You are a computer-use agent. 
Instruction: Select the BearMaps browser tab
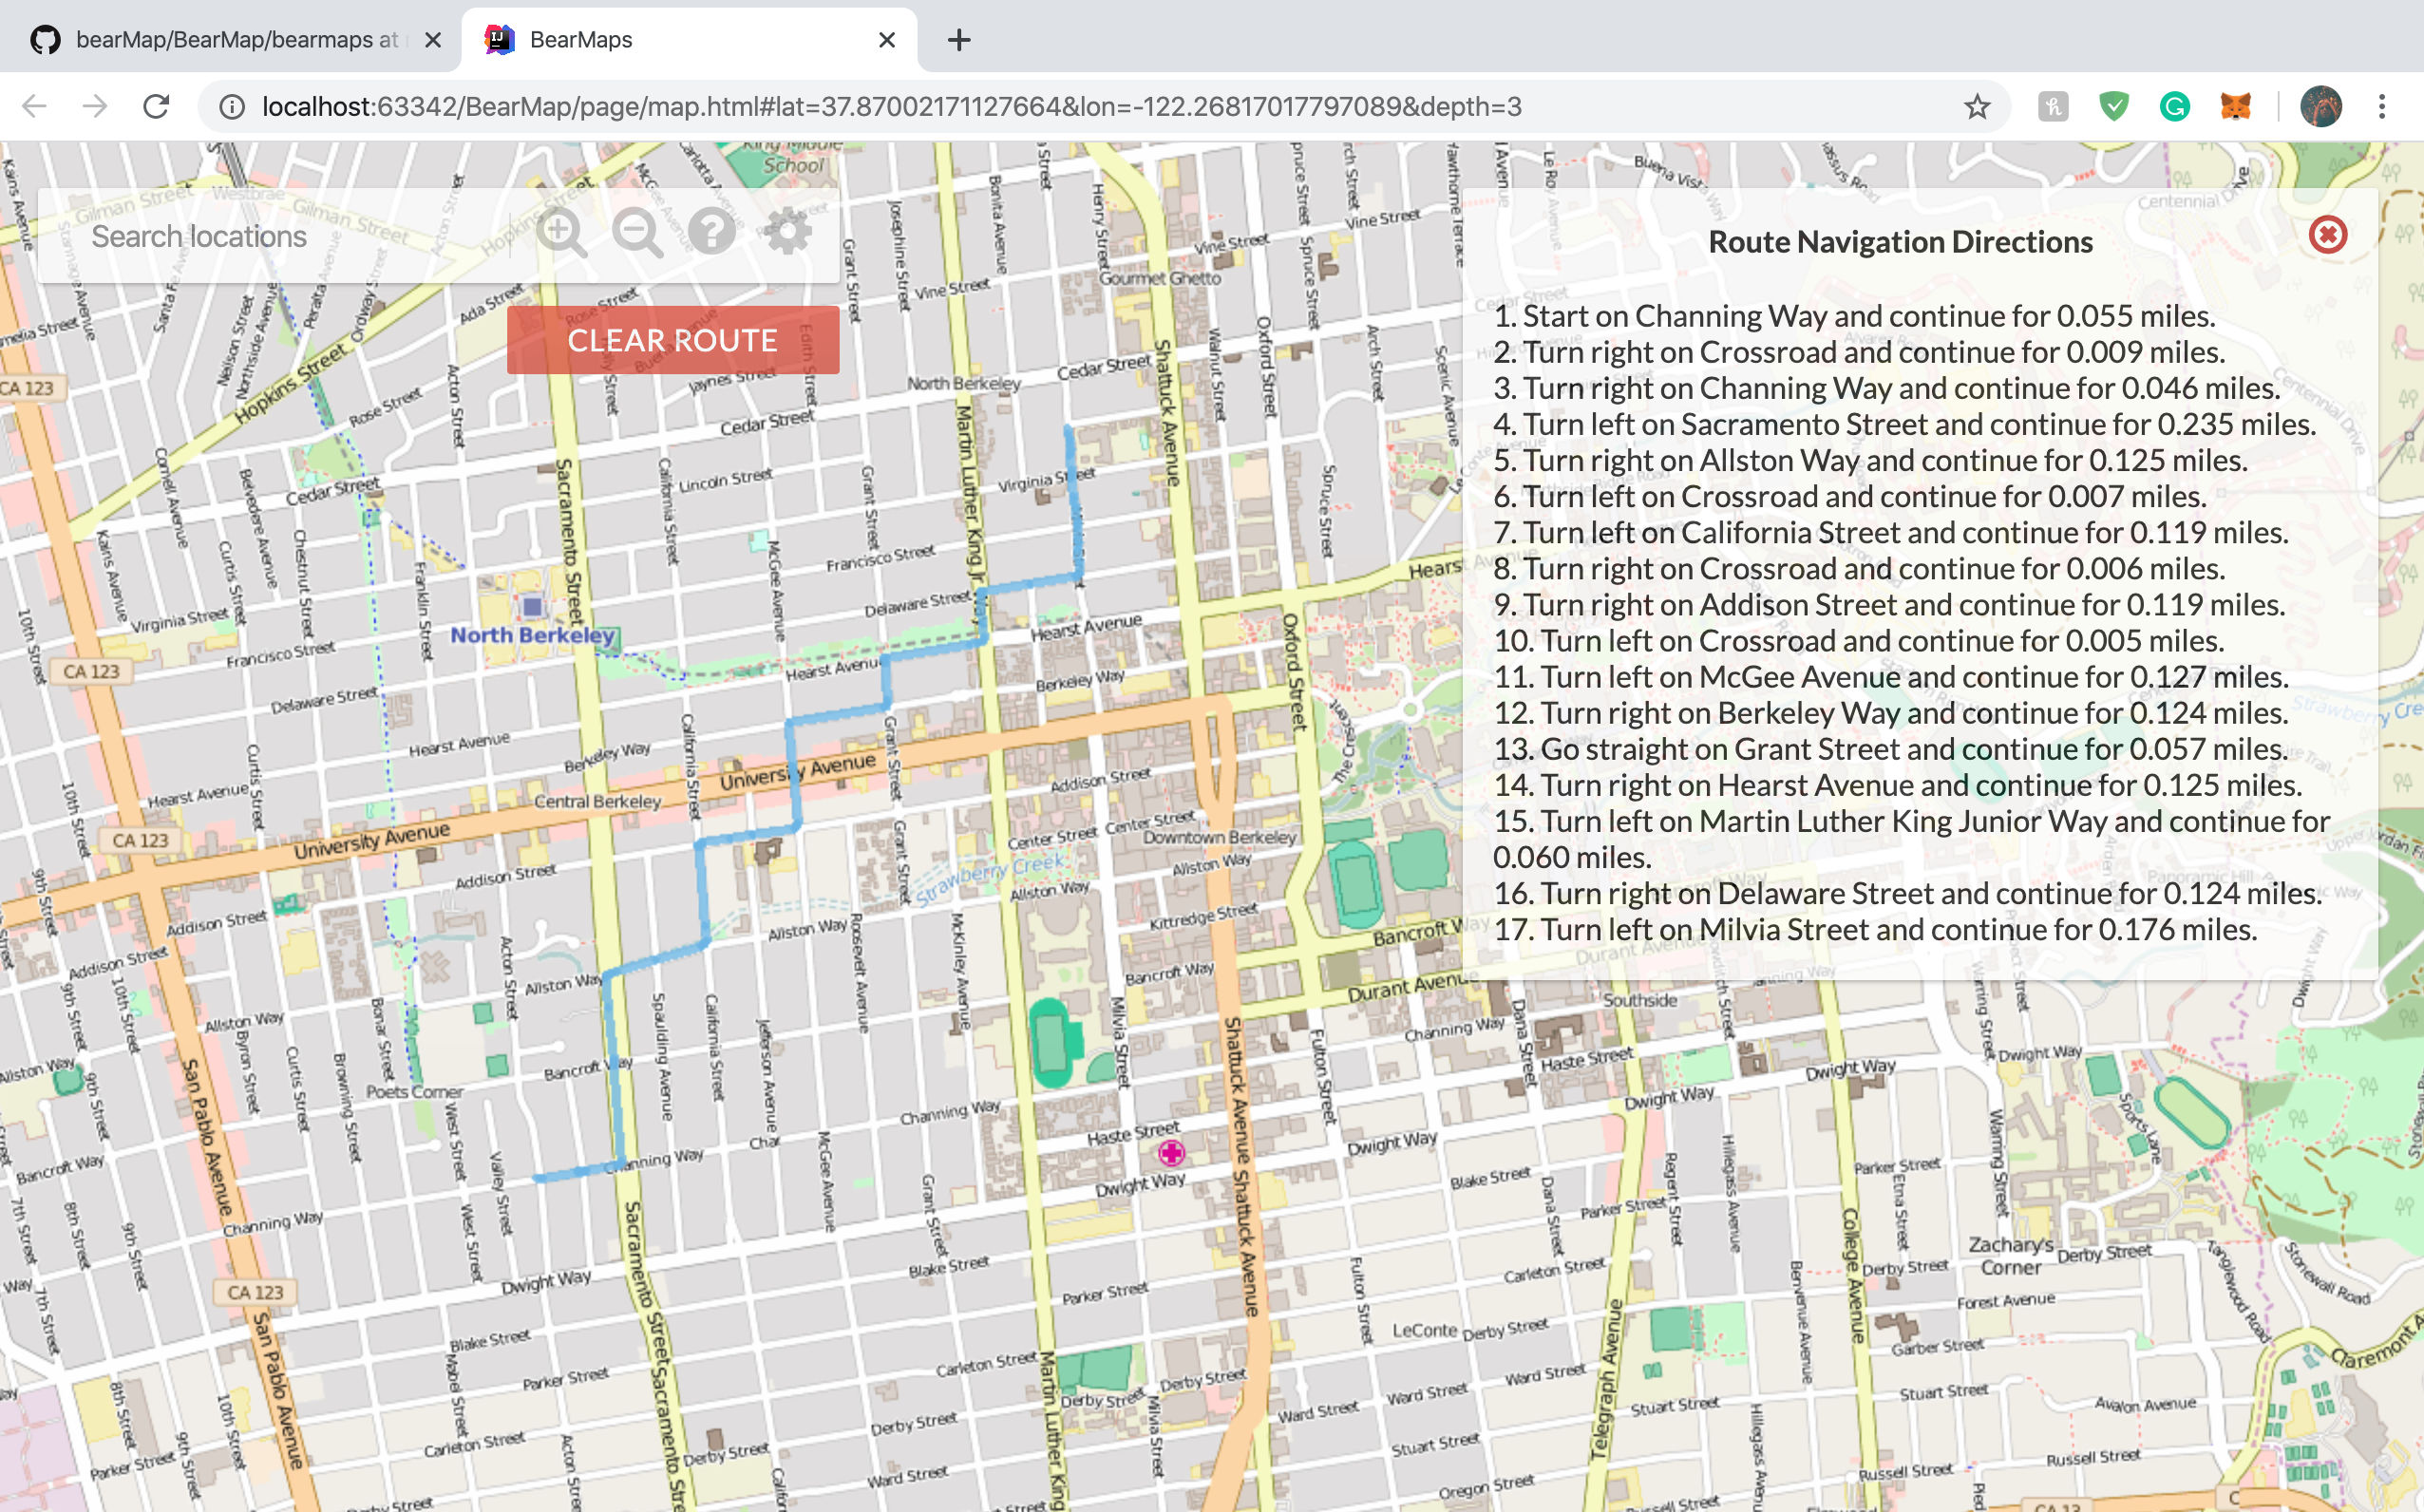point(688,40)
